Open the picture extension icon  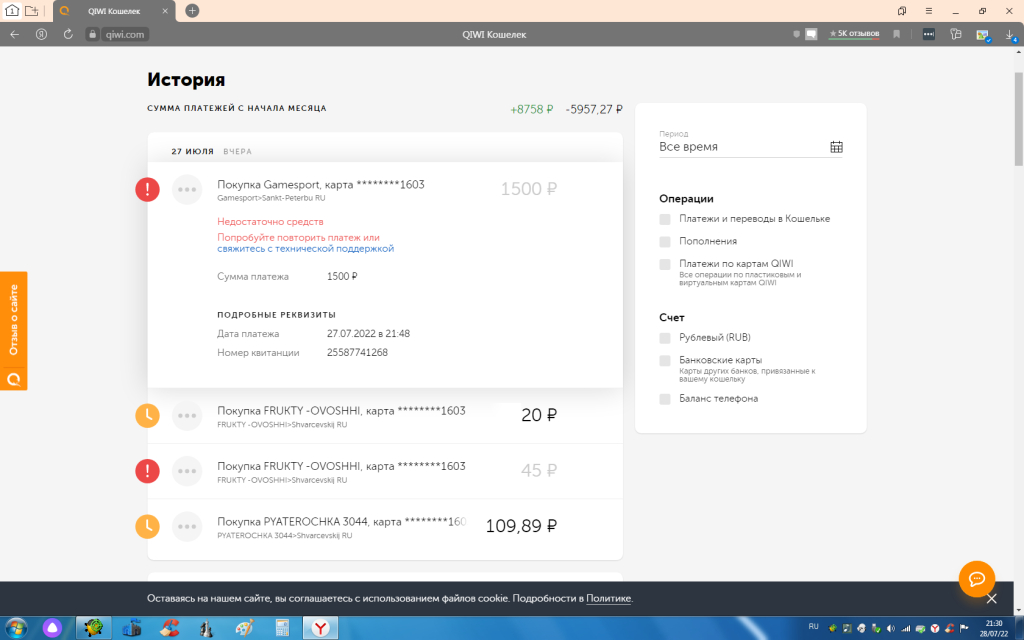(983, 35)
